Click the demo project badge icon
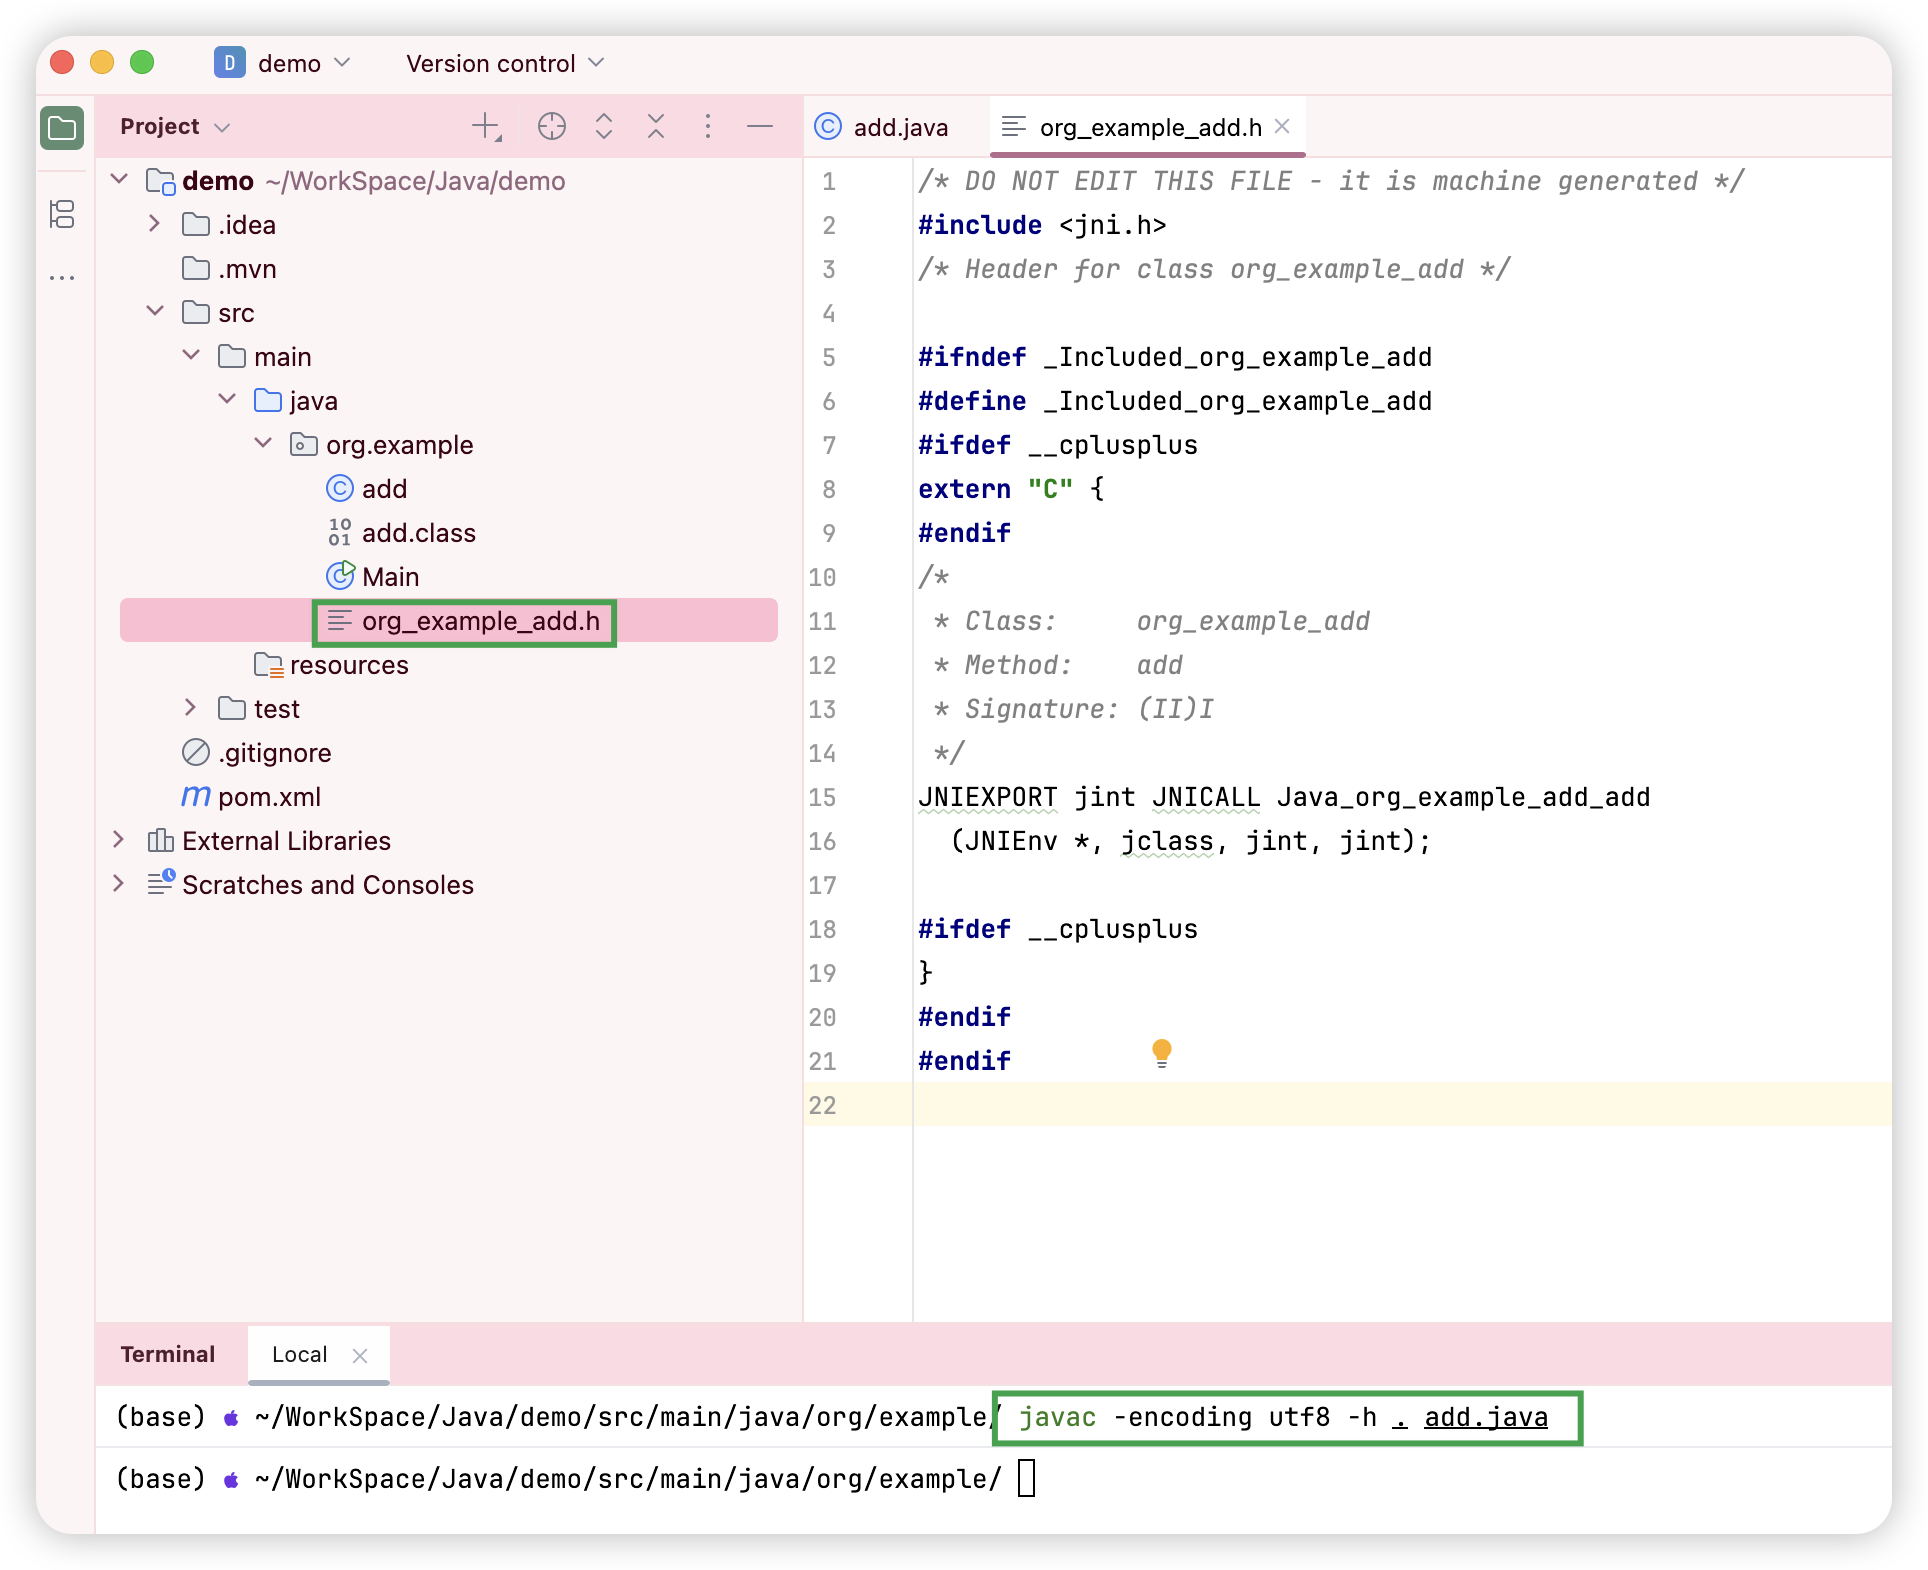 point(230,62)
